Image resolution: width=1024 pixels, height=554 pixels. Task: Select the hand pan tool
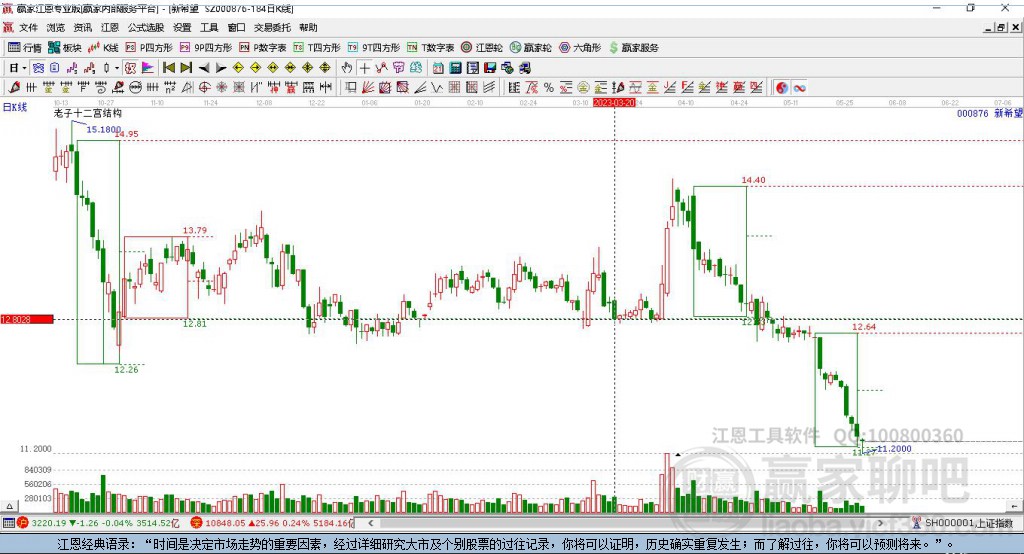pos(347,68)
